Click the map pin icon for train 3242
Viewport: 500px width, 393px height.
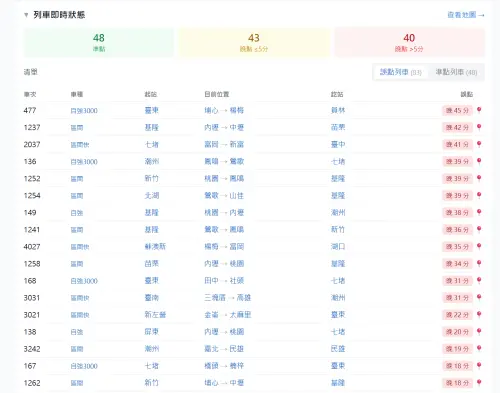[479, 348]
